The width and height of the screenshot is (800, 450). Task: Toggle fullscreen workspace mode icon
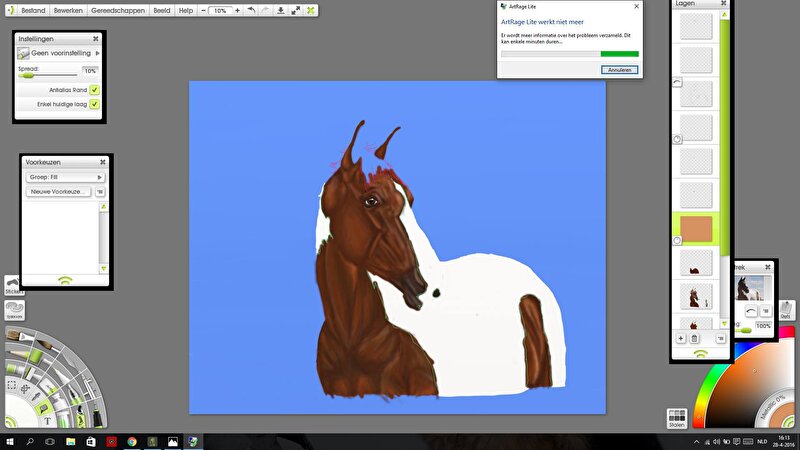296,10
